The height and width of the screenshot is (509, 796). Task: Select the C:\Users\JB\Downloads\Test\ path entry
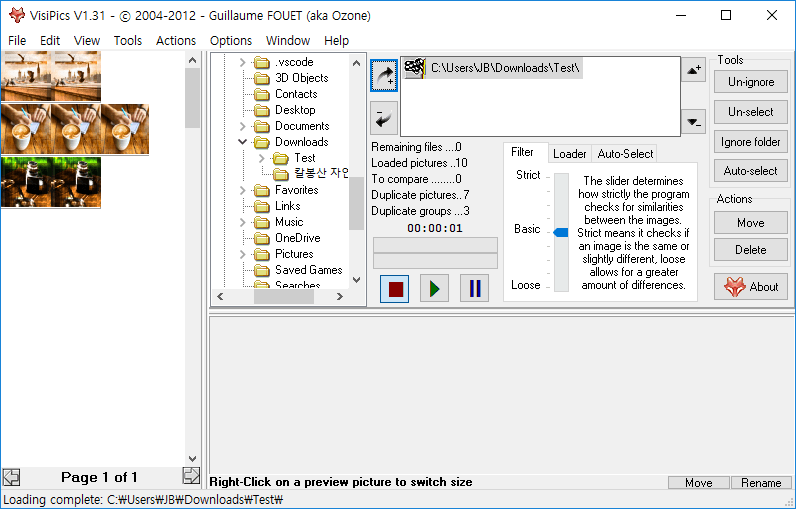point(492,68)
